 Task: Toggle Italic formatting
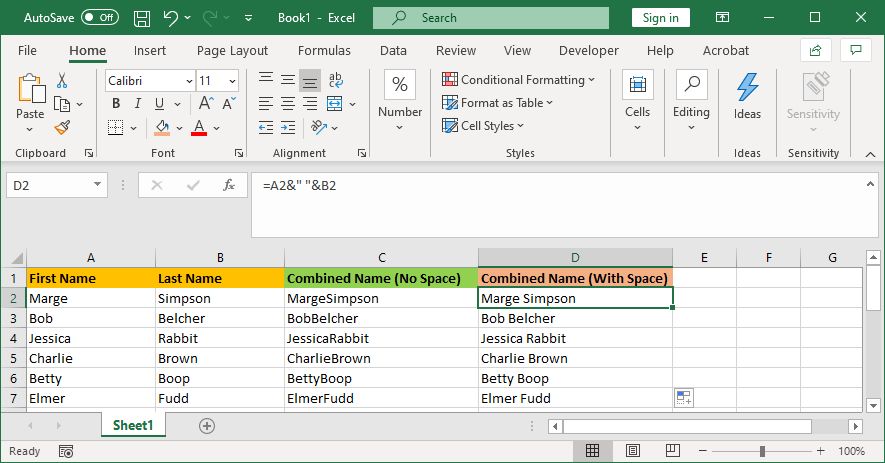coord(137,103)
